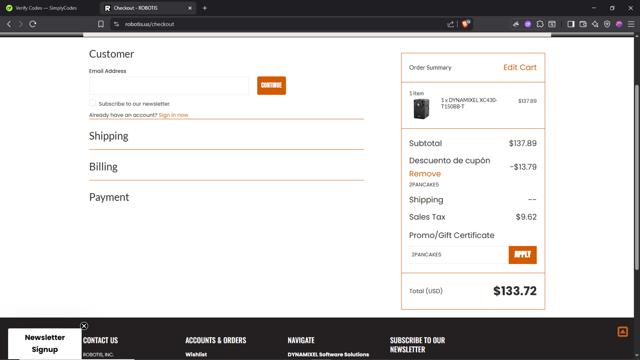Viewport: 640px width, 360px height.
Task: Open a new browser tab
Action: pos(204,8)
